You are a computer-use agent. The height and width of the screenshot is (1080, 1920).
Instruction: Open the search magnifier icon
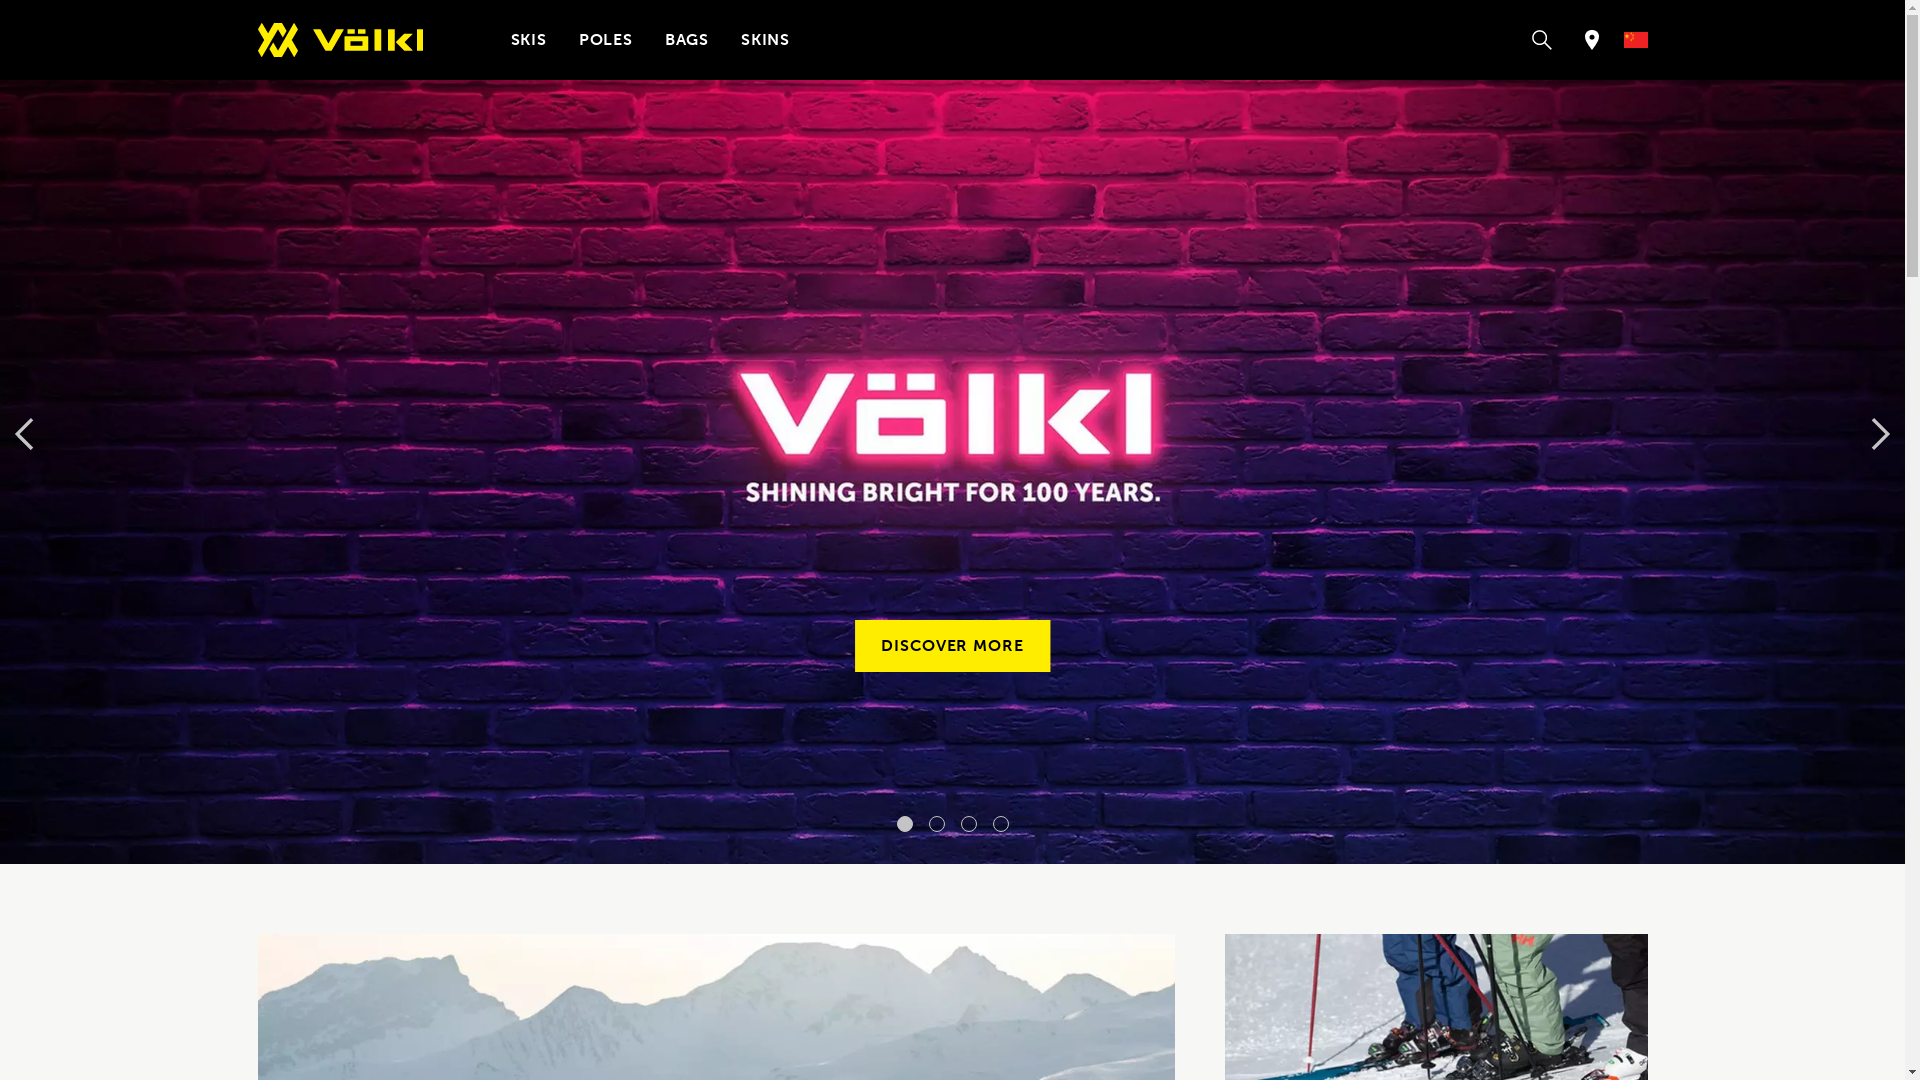click(1541, 40)
